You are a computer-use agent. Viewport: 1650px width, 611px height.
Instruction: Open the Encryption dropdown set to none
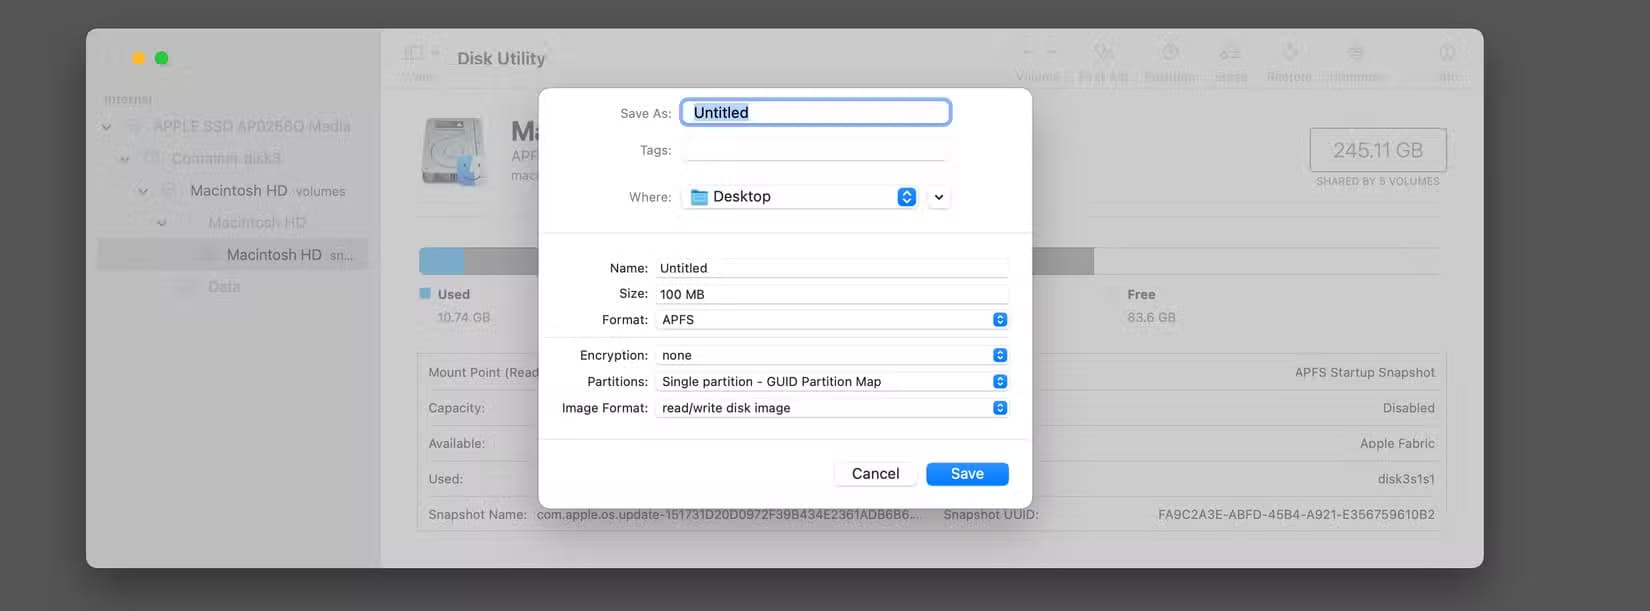(x=832, y=355)
